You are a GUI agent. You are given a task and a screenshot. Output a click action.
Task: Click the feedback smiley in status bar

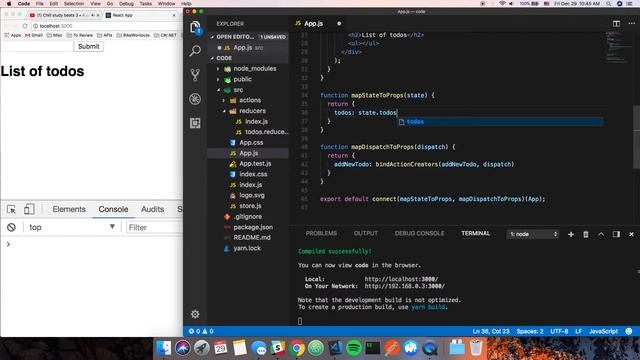(629, 331)
